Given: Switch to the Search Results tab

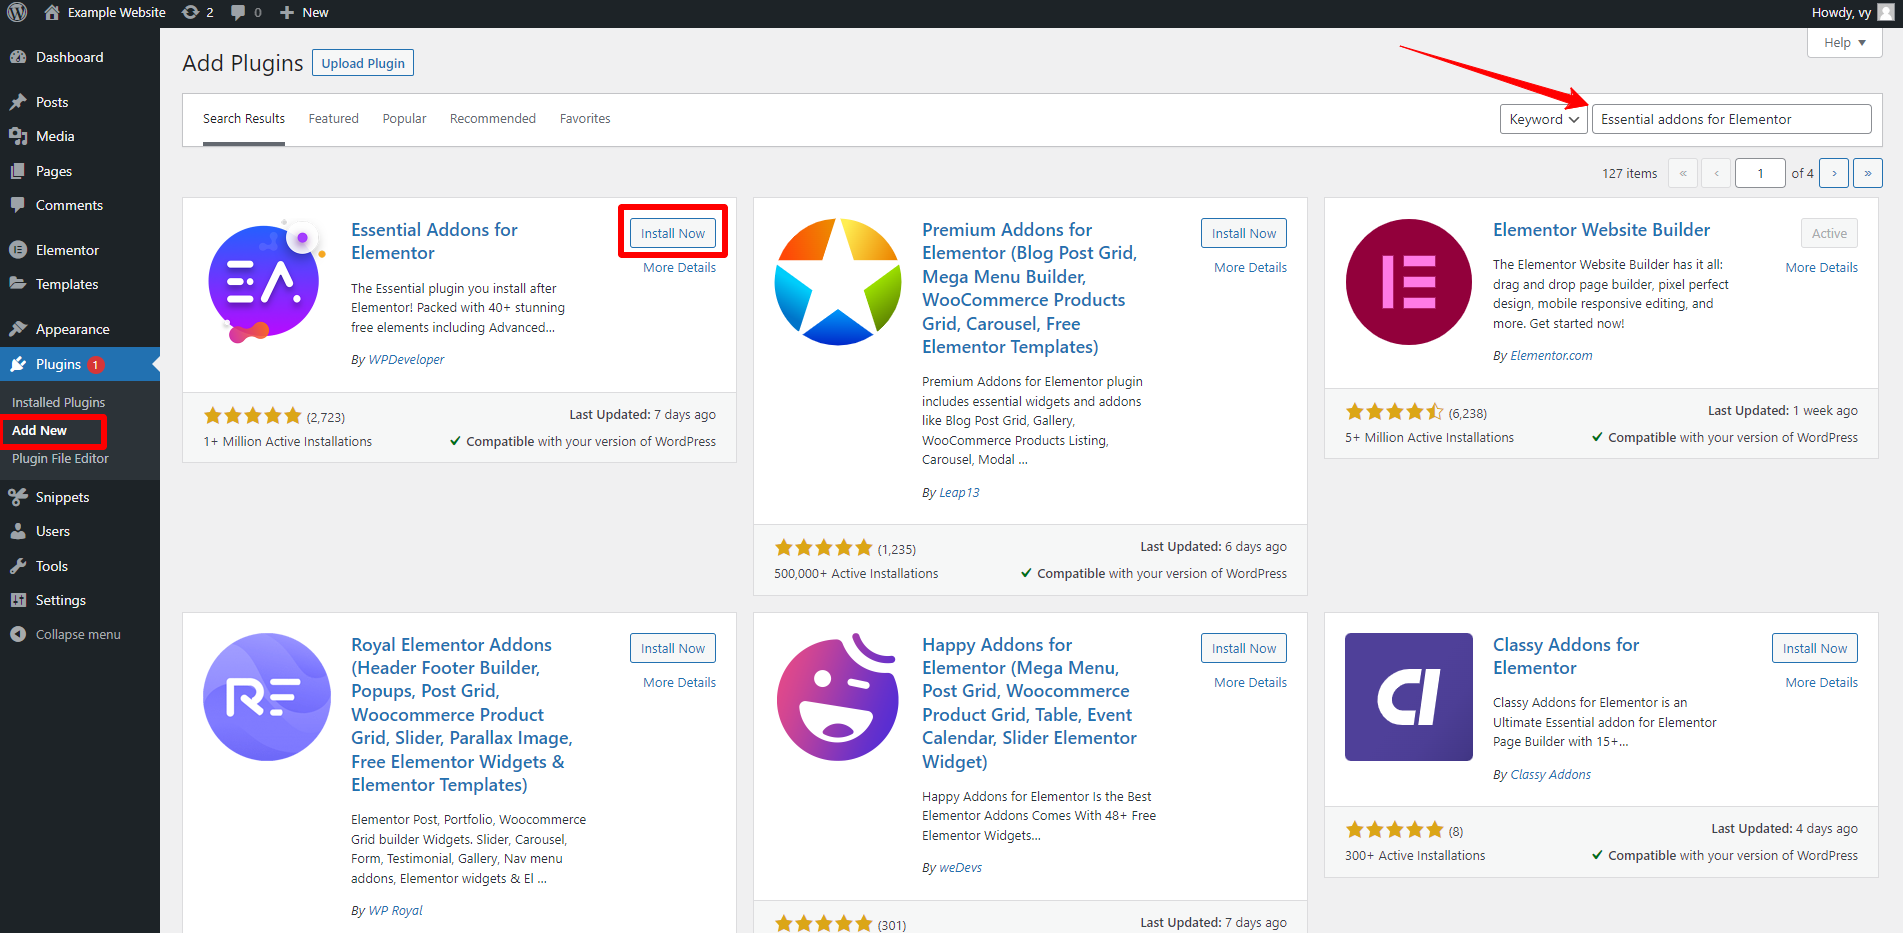Looking at the screenshot, I should pyautogui.click(x=244, y=118).
